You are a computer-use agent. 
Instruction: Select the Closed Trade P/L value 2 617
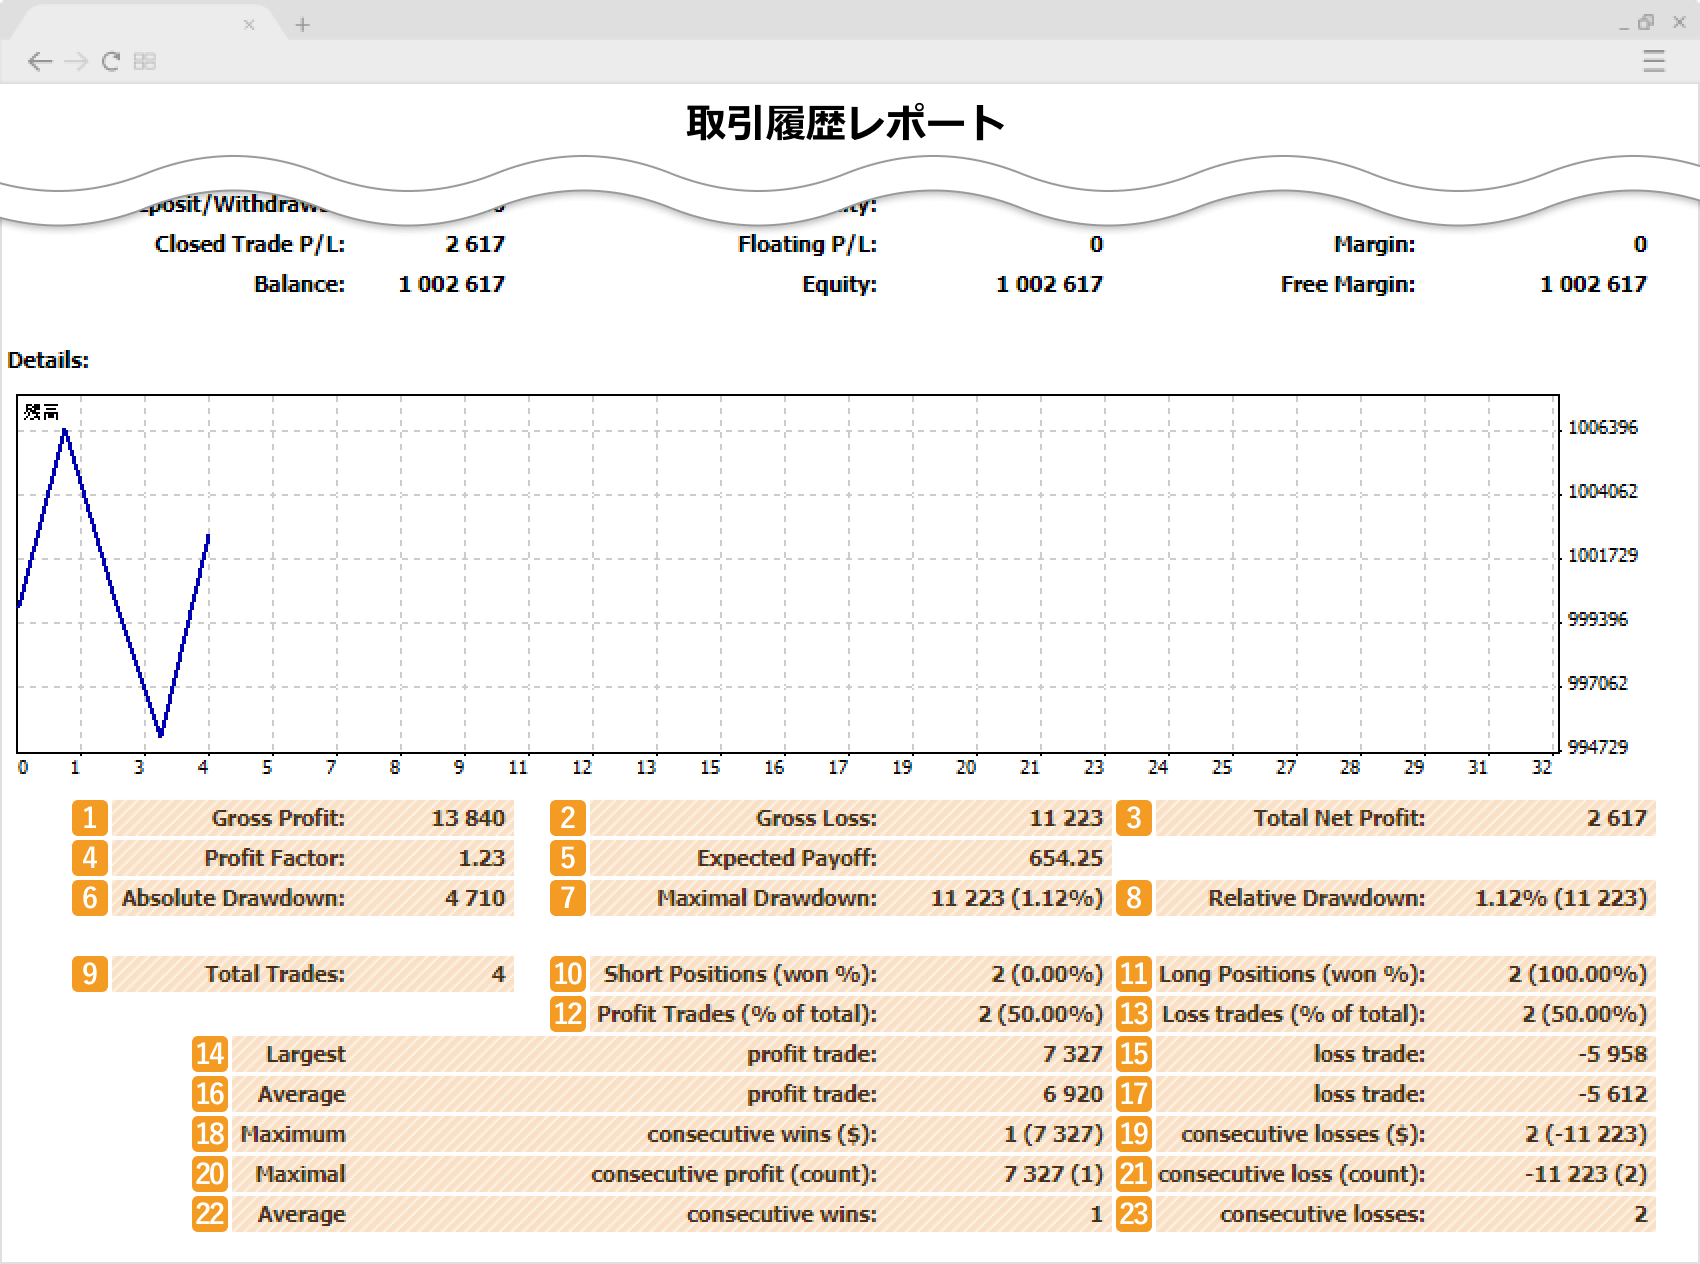[x=475, y=244]
